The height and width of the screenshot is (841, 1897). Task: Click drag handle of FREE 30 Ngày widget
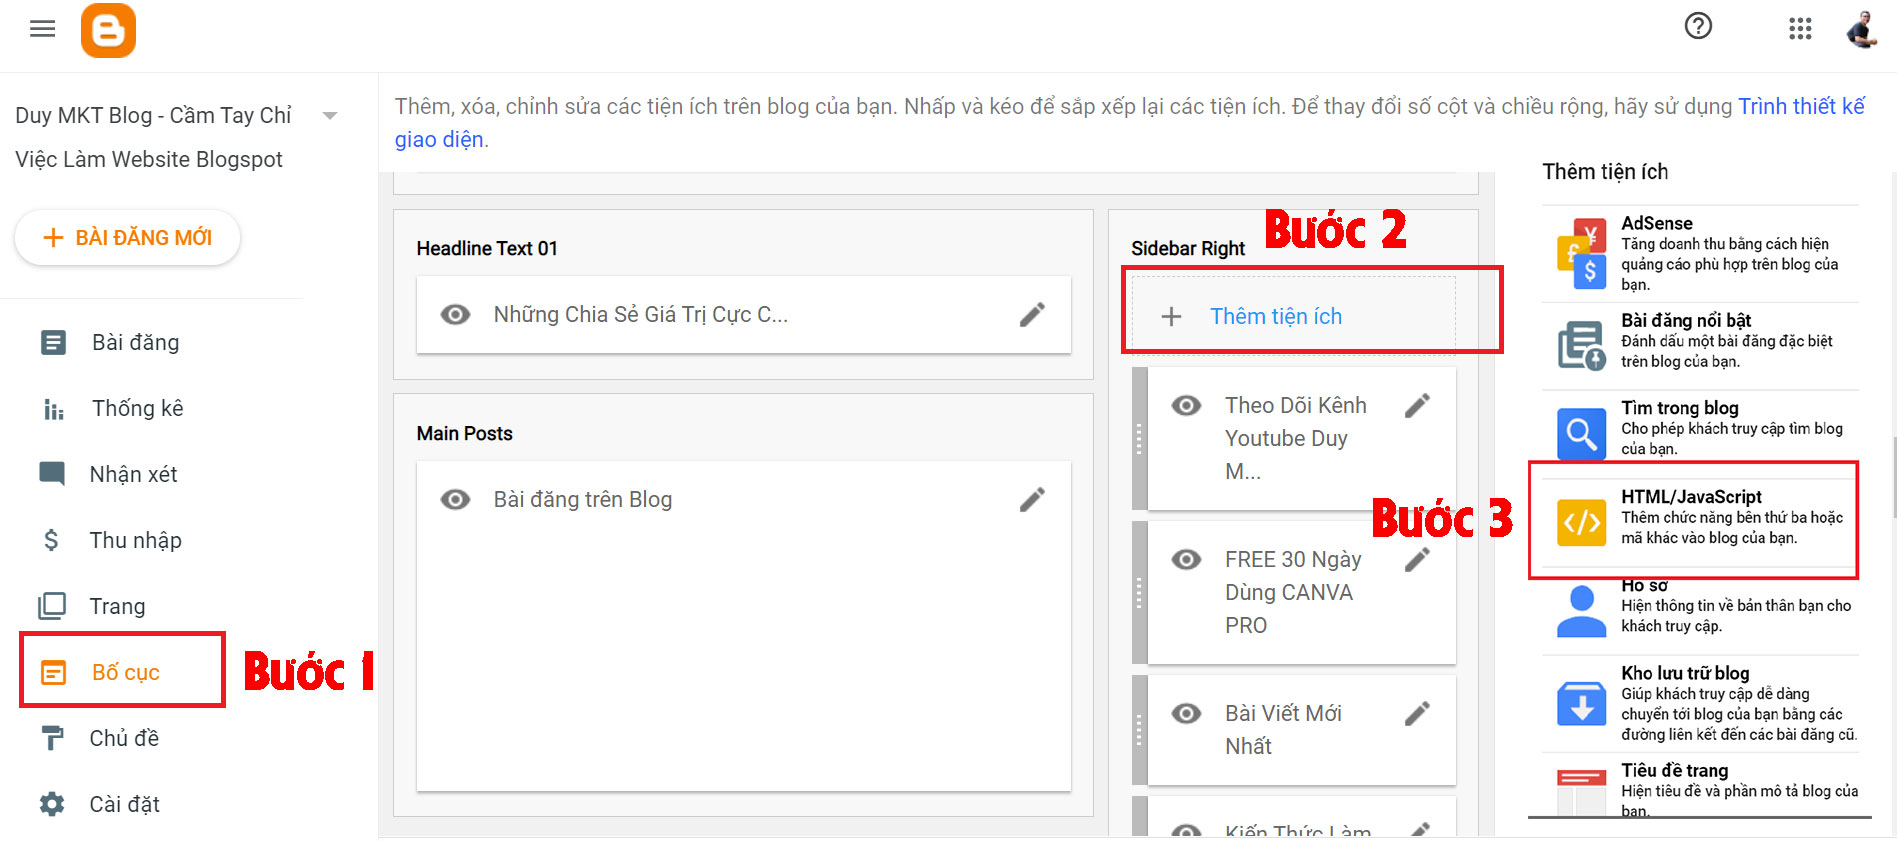click(1139, 593)
